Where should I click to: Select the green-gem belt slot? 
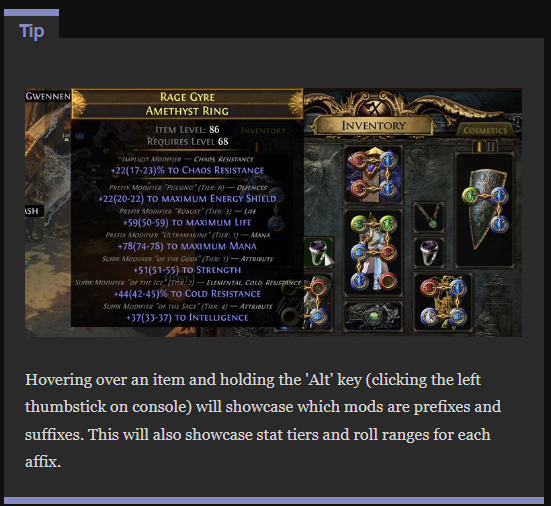(x=373, y=316)
